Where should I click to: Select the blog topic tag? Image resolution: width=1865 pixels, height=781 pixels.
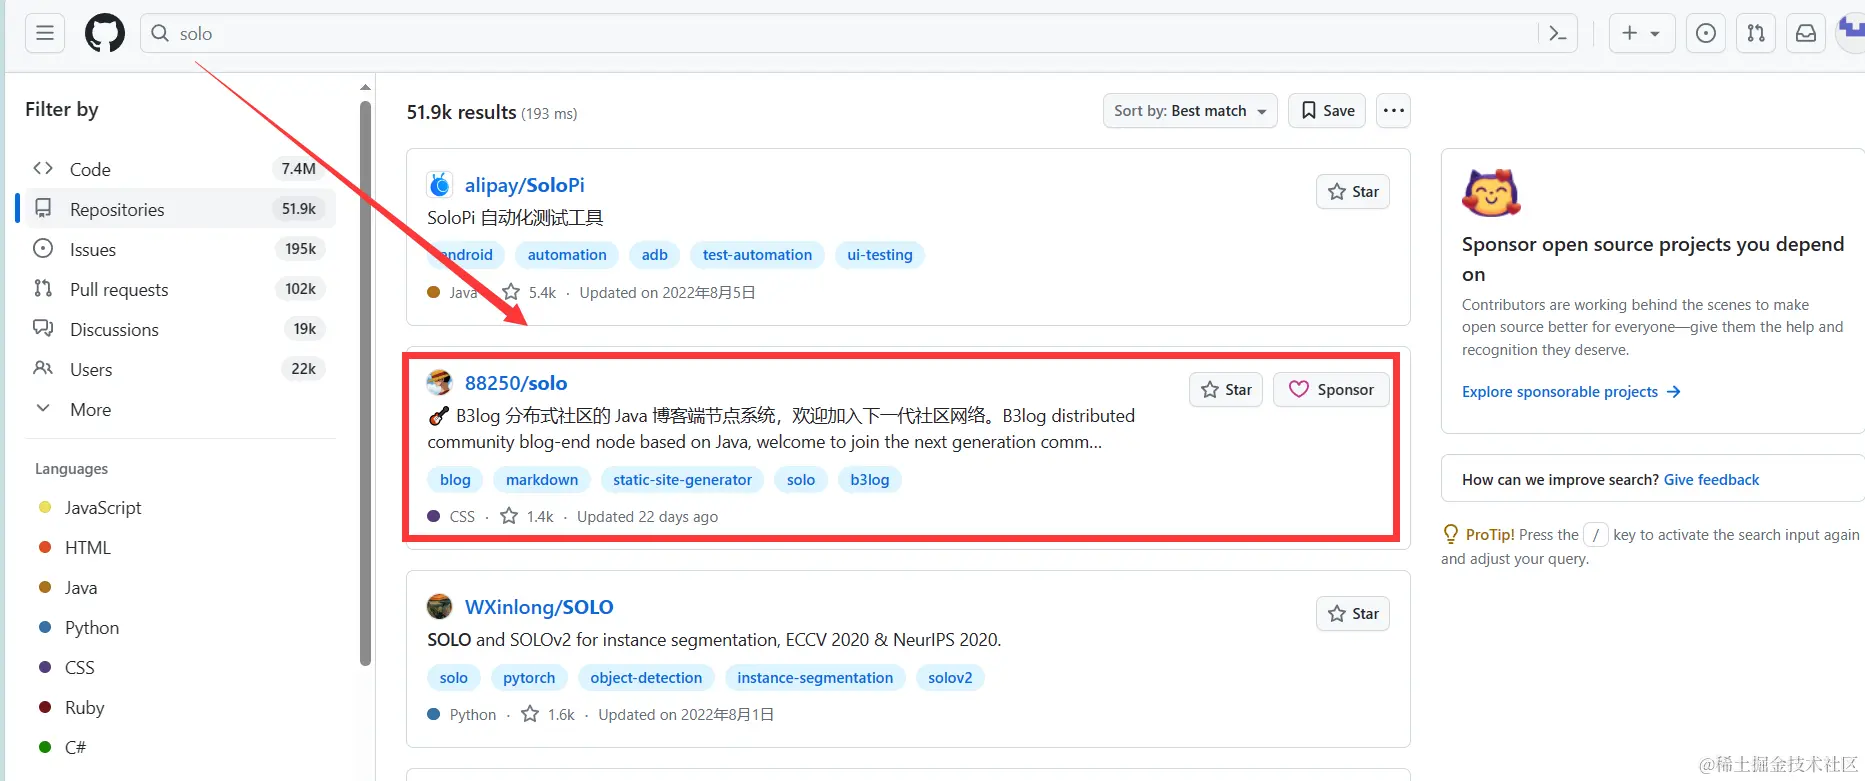455,480
